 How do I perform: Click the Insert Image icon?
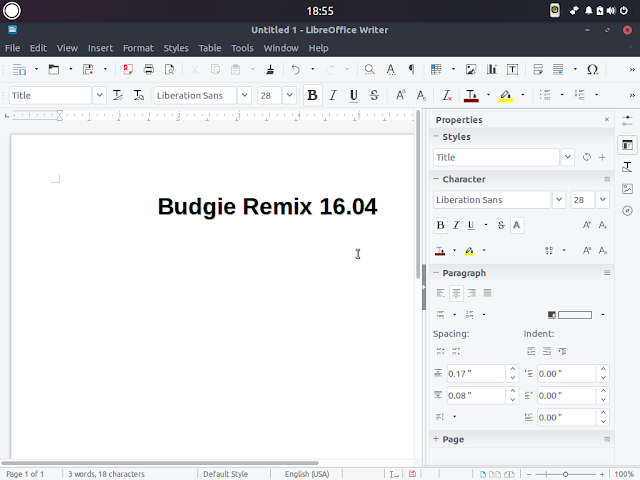[471, 69]
